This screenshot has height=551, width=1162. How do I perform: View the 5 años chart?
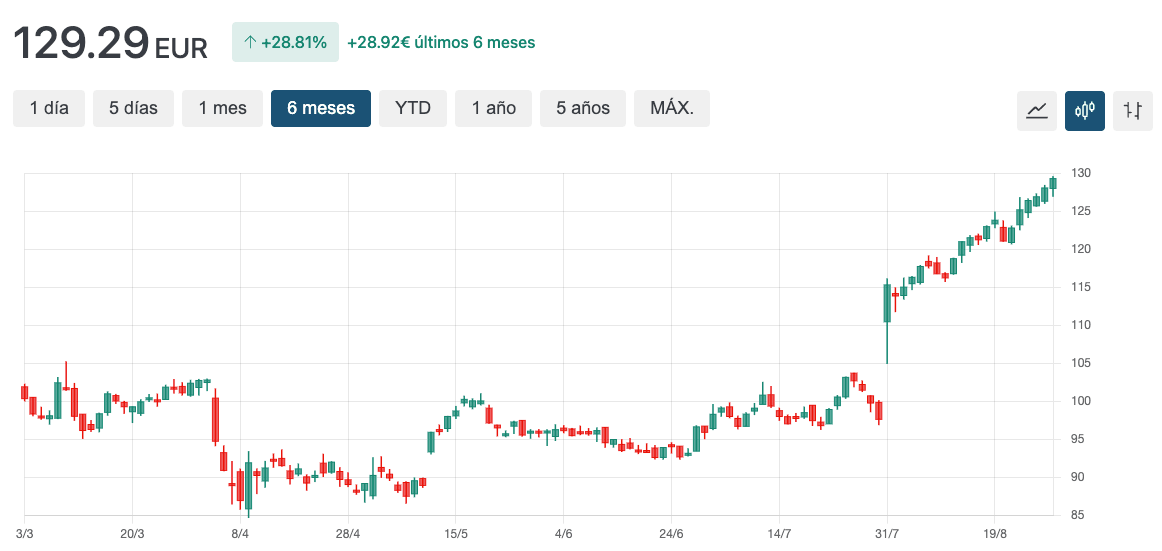[582, 108]
